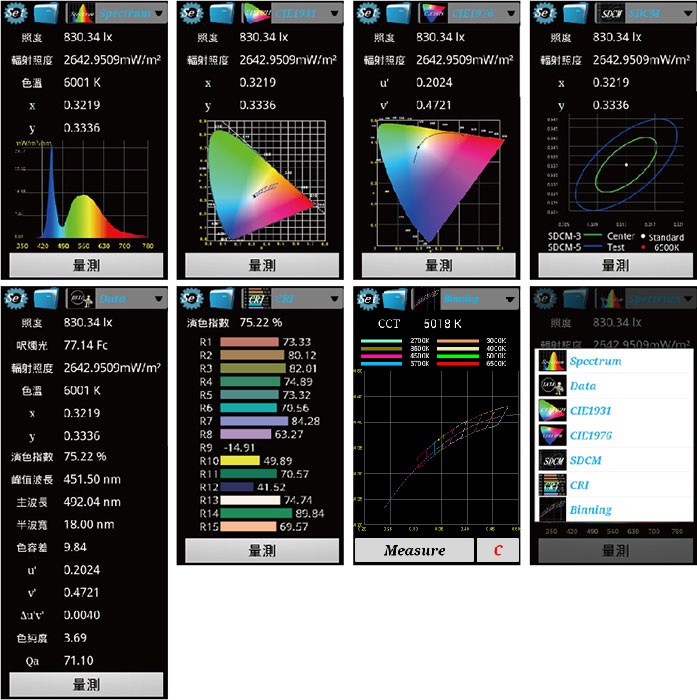Click CRI icon in mode list

point(552,485)
